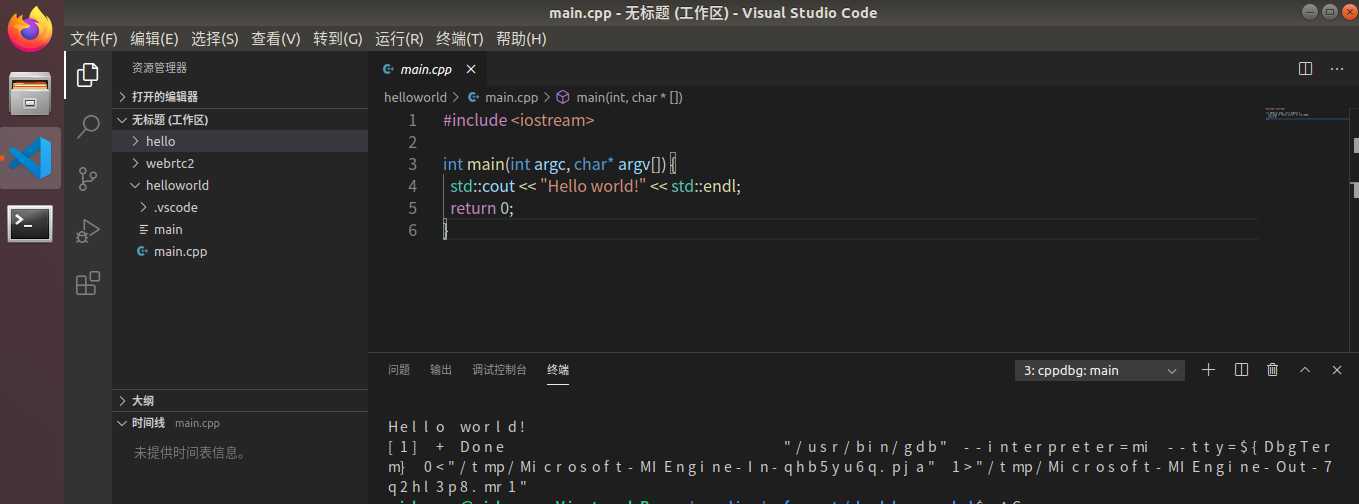Open the Explorer view in activity bar

(x=88, y=74)
